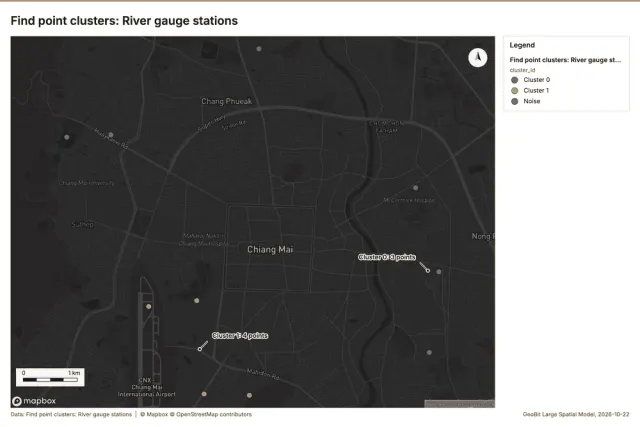Click the noise point north of Chang Phueak
This screenshot has height=427, width=640.
[x=259, y=49]
